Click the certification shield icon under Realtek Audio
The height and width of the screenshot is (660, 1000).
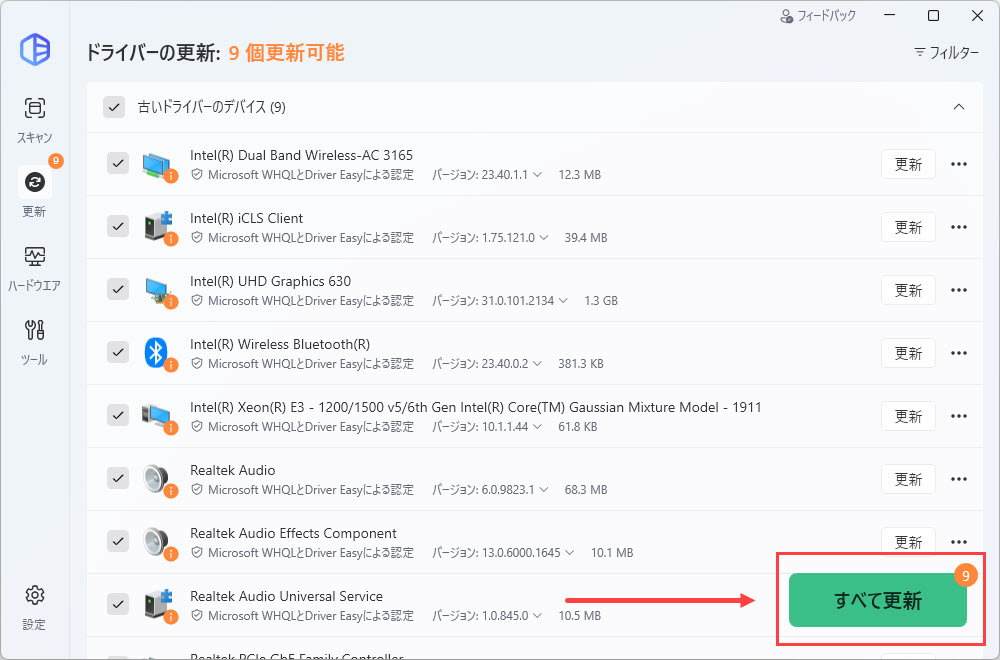pyautogui.click(x=197, y=490)
